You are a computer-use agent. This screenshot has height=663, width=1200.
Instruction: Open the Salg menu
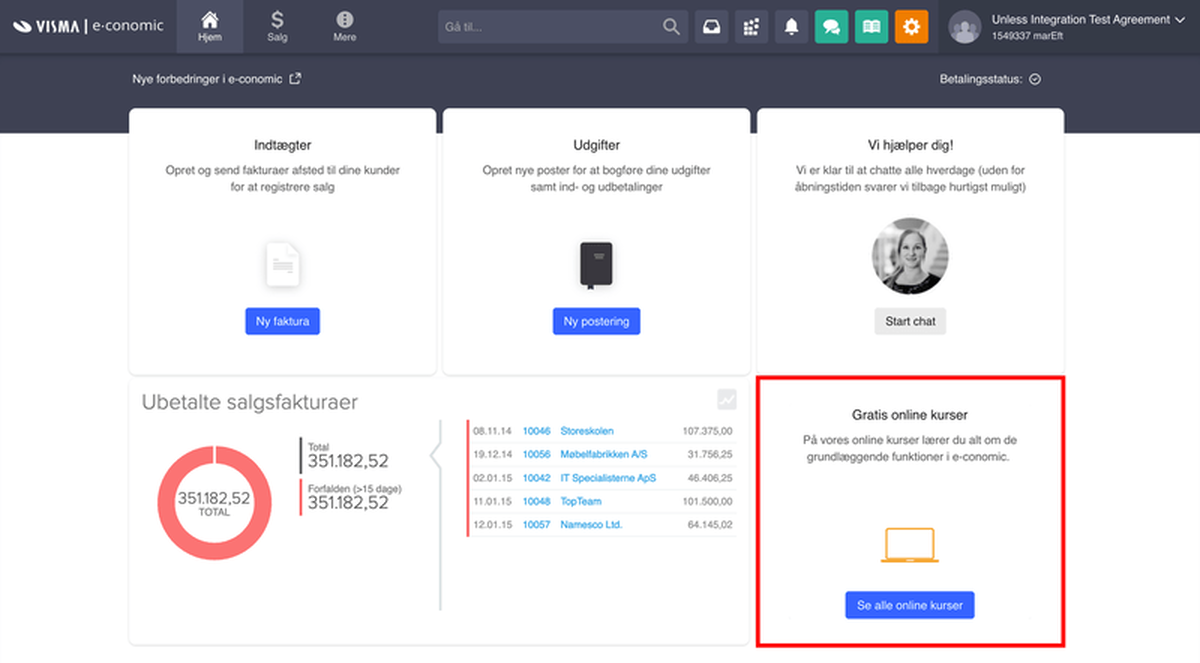[x=277, y=27]
